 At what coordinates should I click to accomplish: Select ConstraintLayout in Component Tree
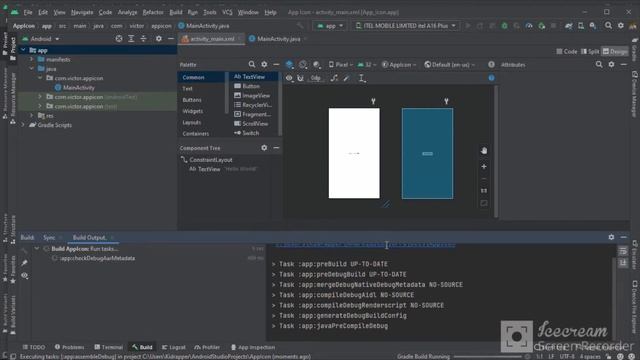[211, 160]
